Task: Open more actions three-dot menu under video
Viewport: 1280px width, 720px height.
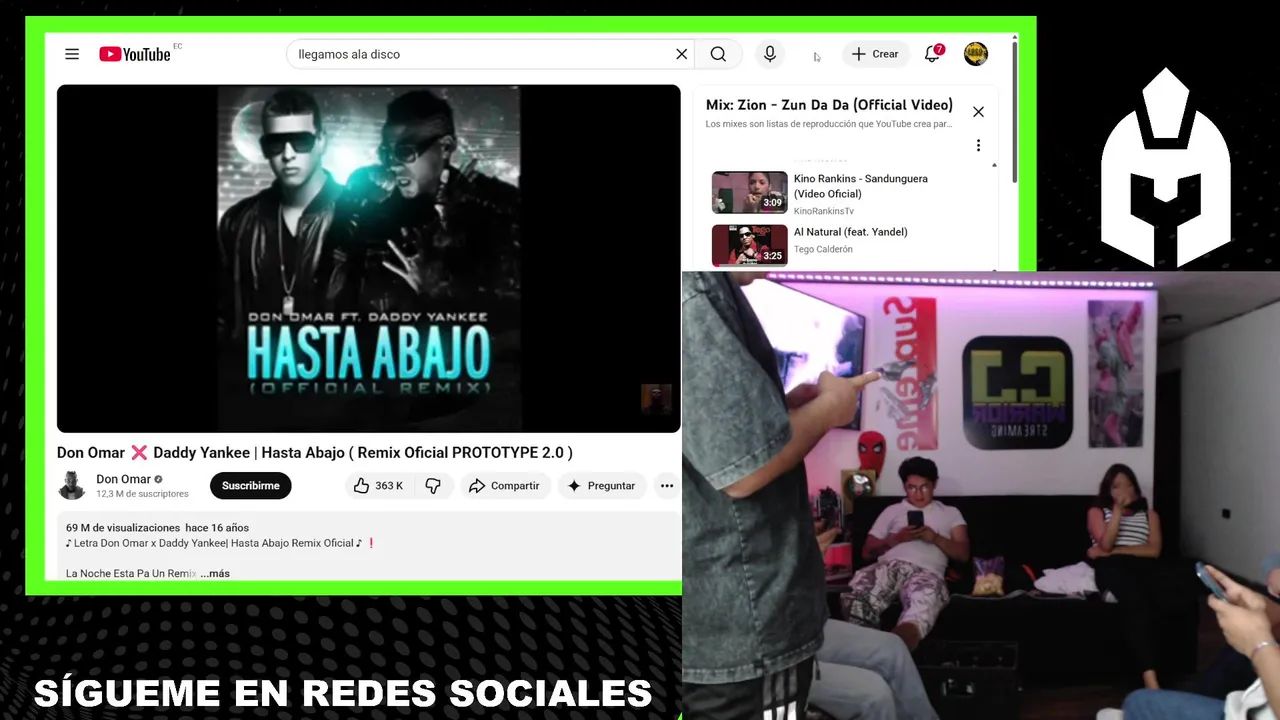Action: click(x=667, y=486)
